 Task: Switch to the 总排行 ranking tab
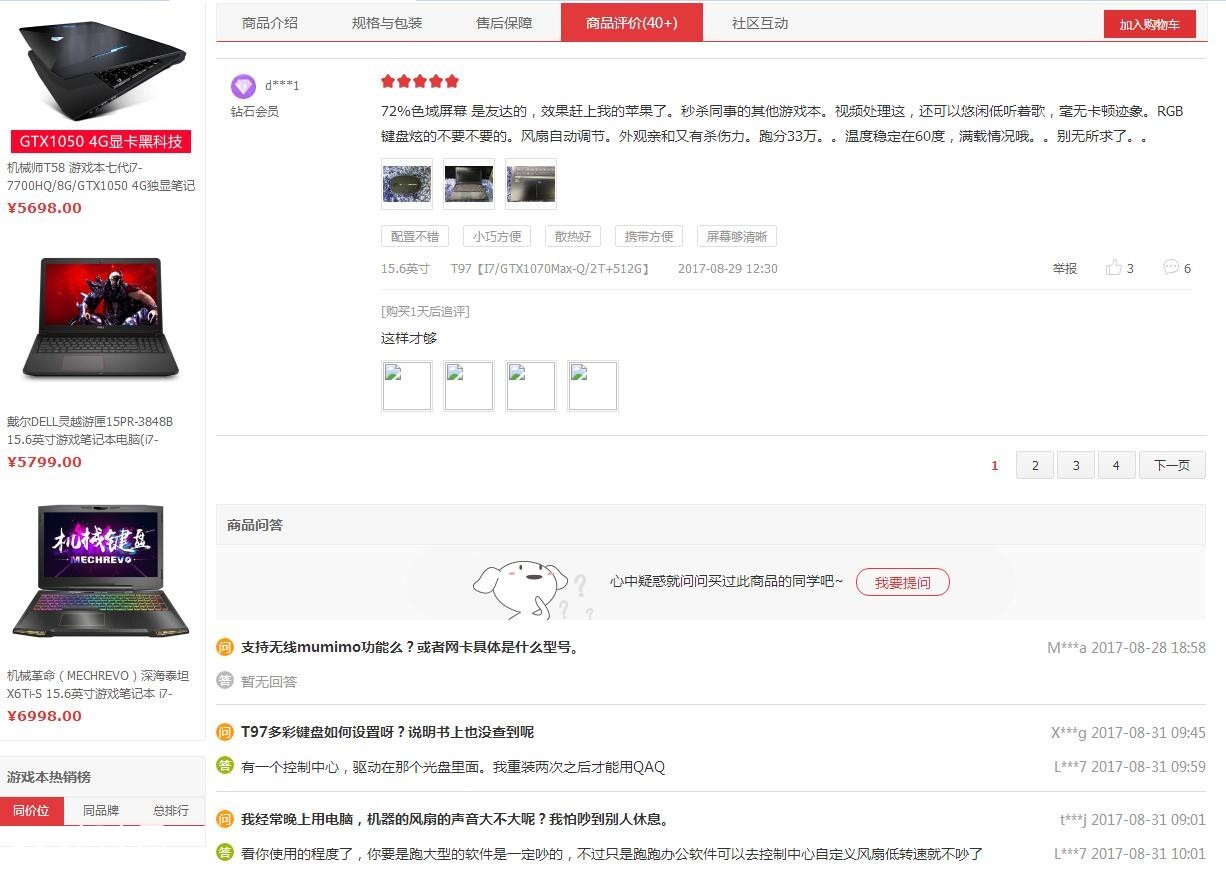point(171,811)
